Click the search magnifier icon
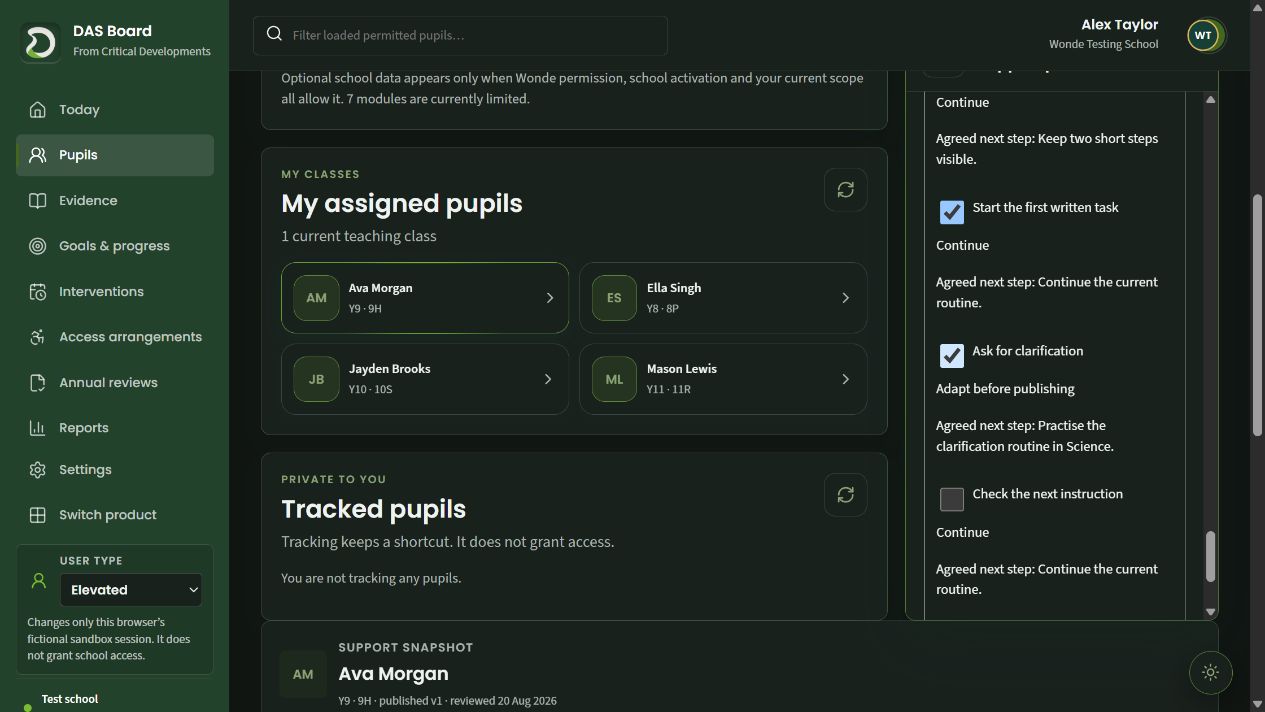 [x=274, y=35]
